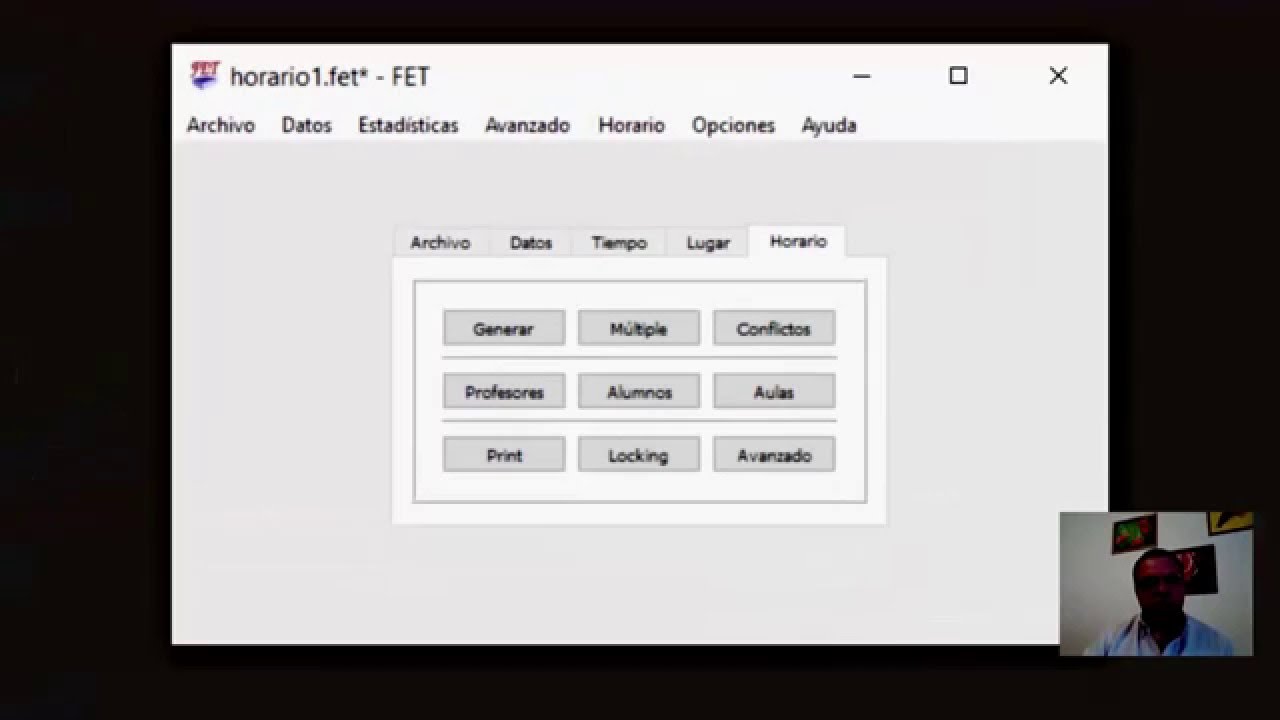Maximize the FET window
The height and width of the screenshot is (720, 1280).
[x=958, y=76]
